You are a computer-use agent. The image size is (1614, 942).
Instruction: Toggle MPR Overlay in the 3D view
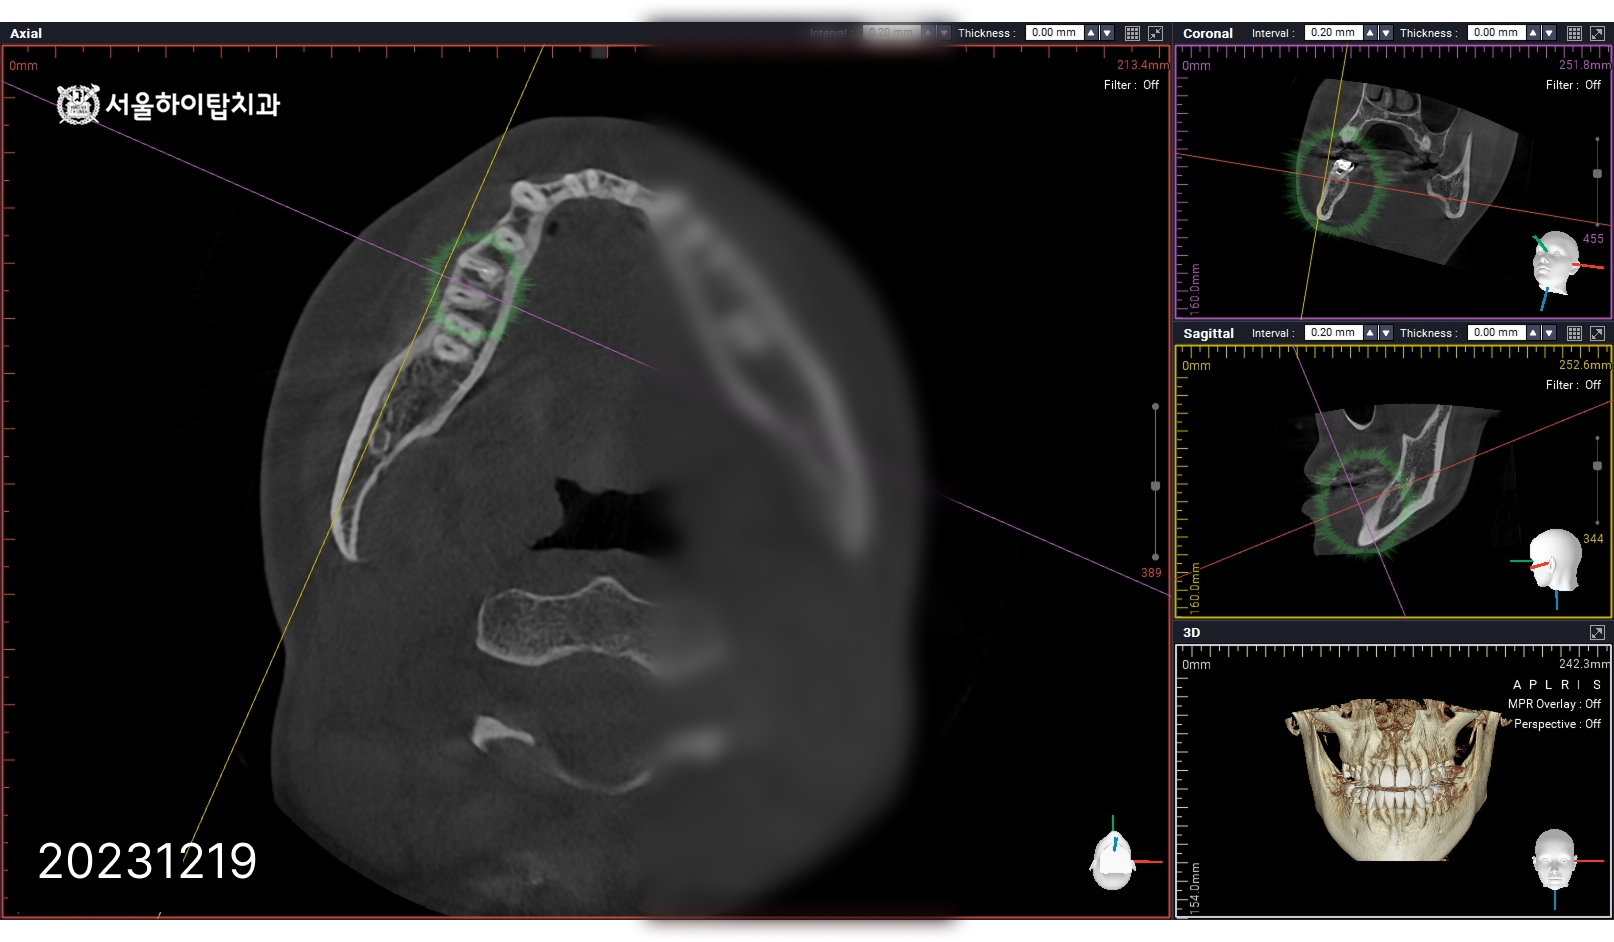tap(1554, 704)
